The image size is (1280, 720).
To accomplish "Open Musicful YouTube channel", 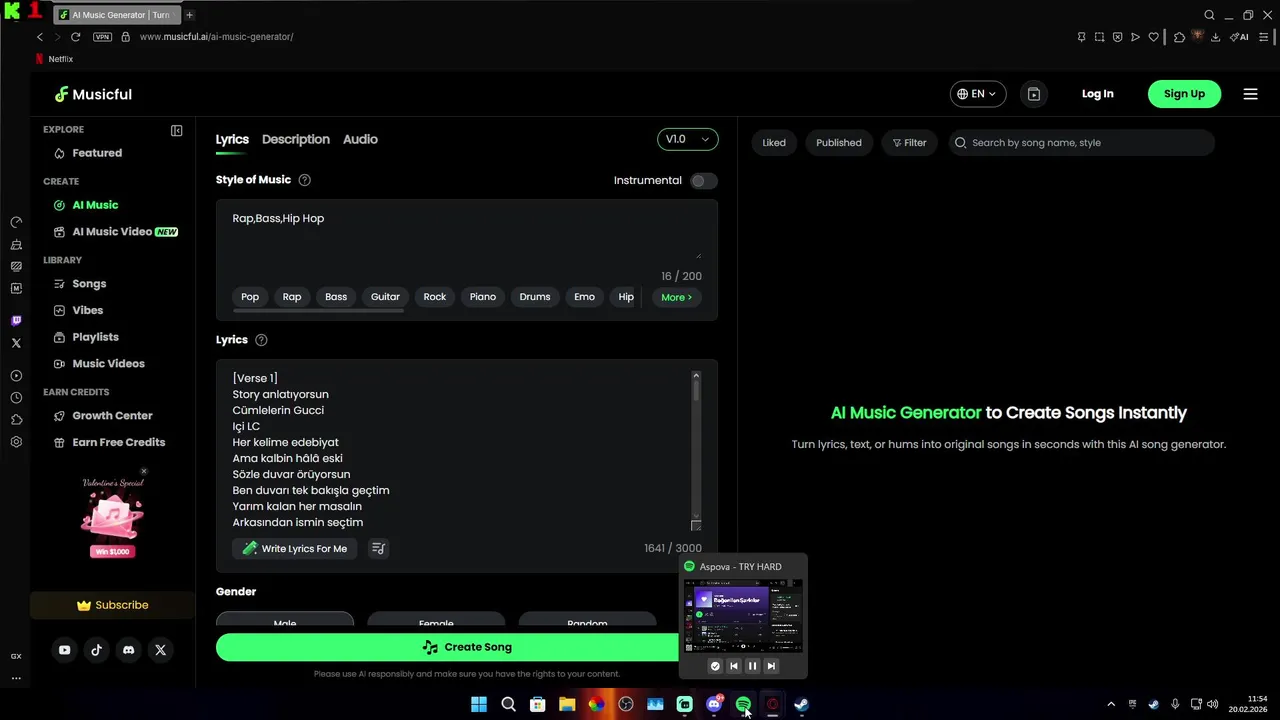I will [x=64, y=650].
